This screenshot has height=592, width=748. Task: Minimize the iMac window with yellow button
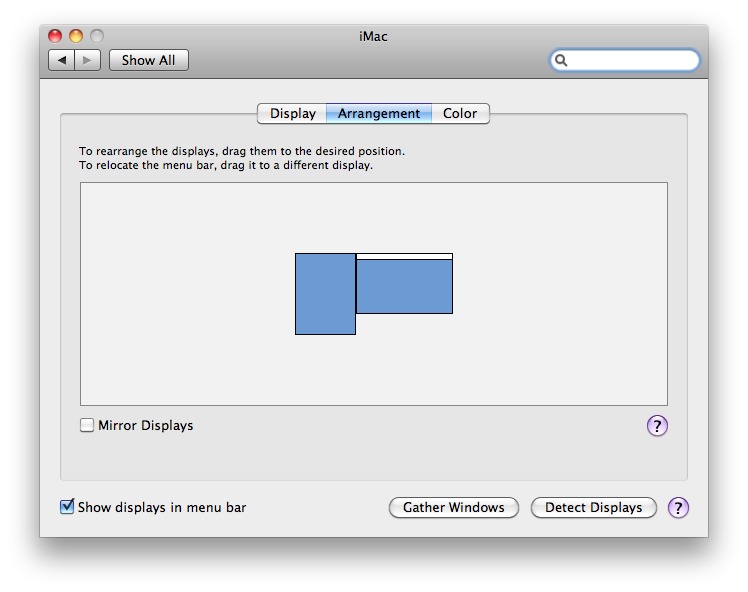pos(76,36)
